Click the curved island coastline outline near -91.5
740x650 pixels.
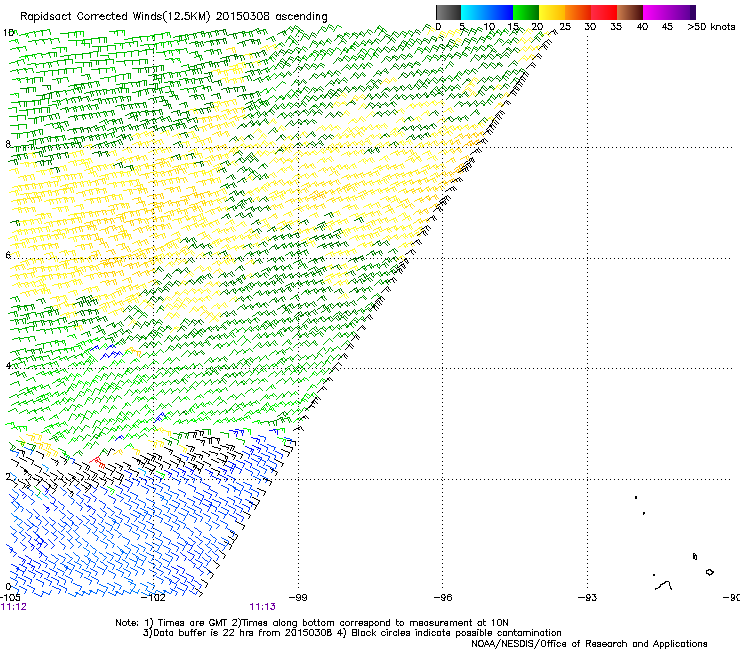tap(664, 585)
